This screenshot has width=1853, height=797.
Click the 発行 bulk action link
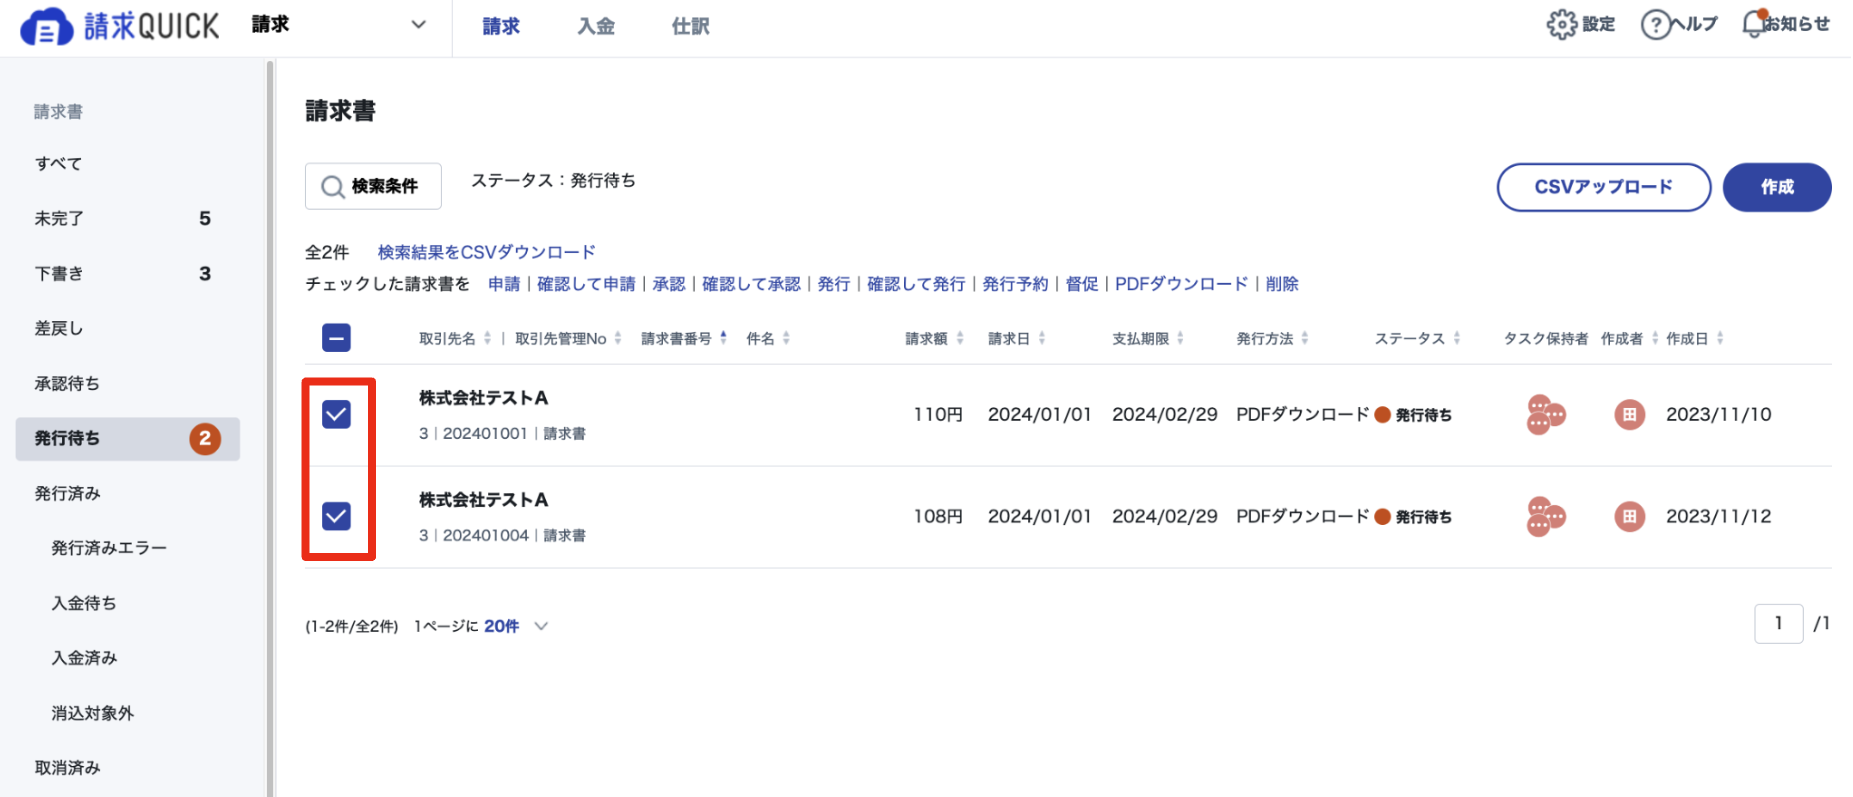(x=834, y=284)
